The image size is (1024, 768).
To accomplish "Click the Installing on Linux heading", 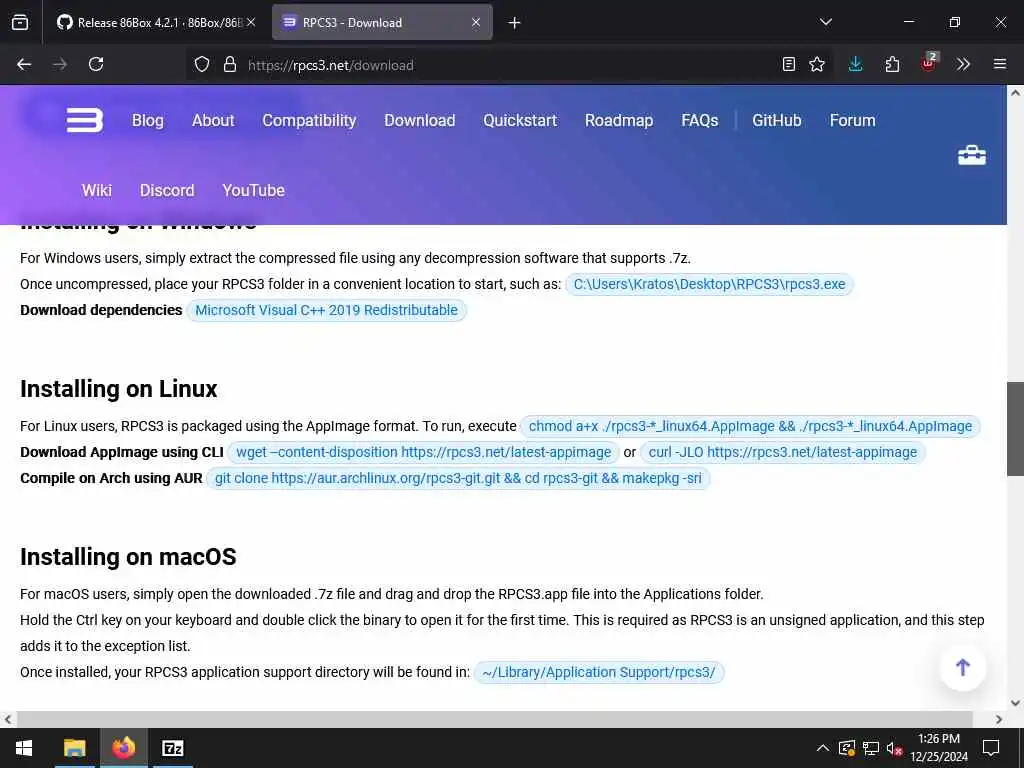I will (x=118, y=389).
